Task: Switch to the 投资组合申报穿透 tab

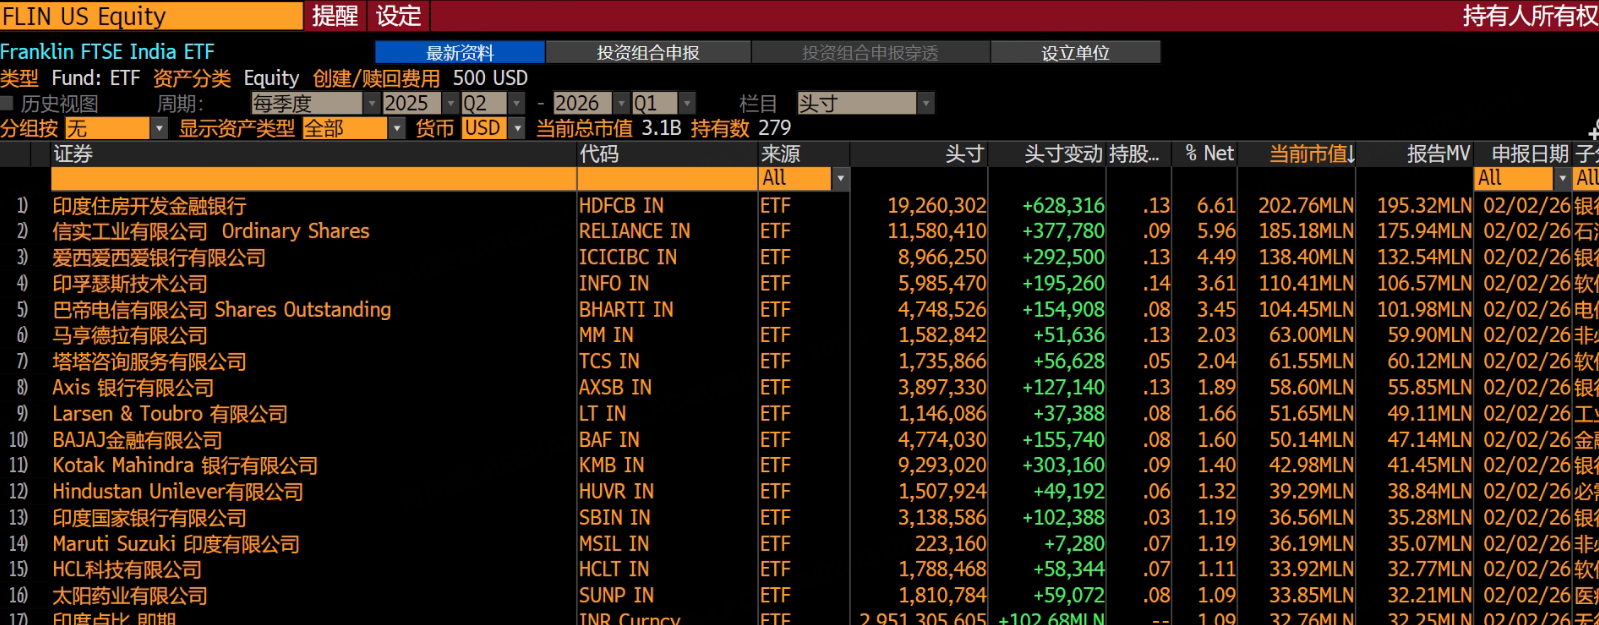Action: click(870, 52)
